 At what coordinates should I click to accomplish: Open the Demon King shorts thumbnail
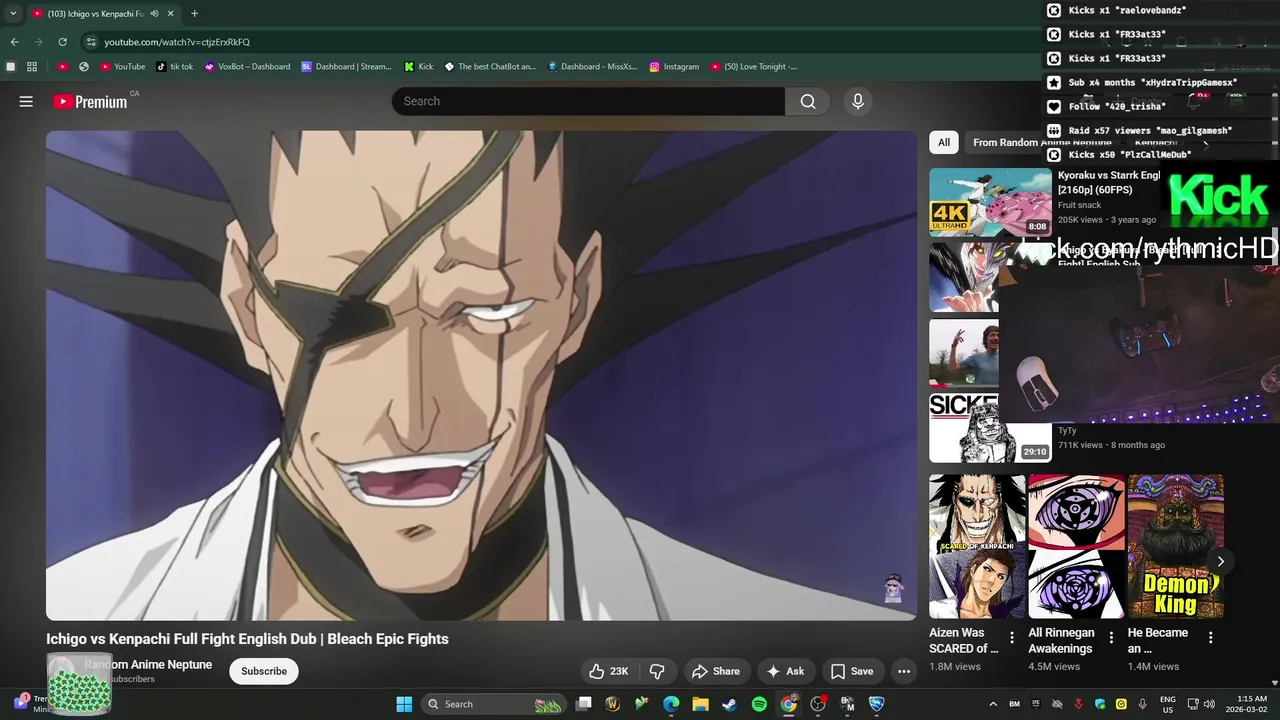tap(1175, 546)
